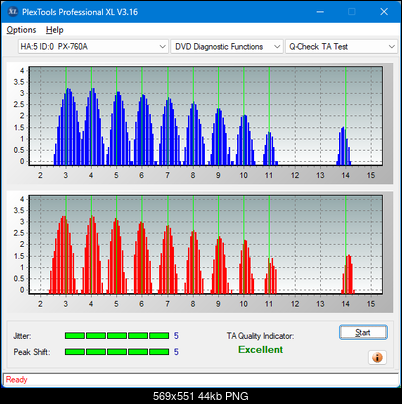Click the Jitter score value 5
Image resolution: width=402 pixels, height=404 pixels.
tap(176, 336)
